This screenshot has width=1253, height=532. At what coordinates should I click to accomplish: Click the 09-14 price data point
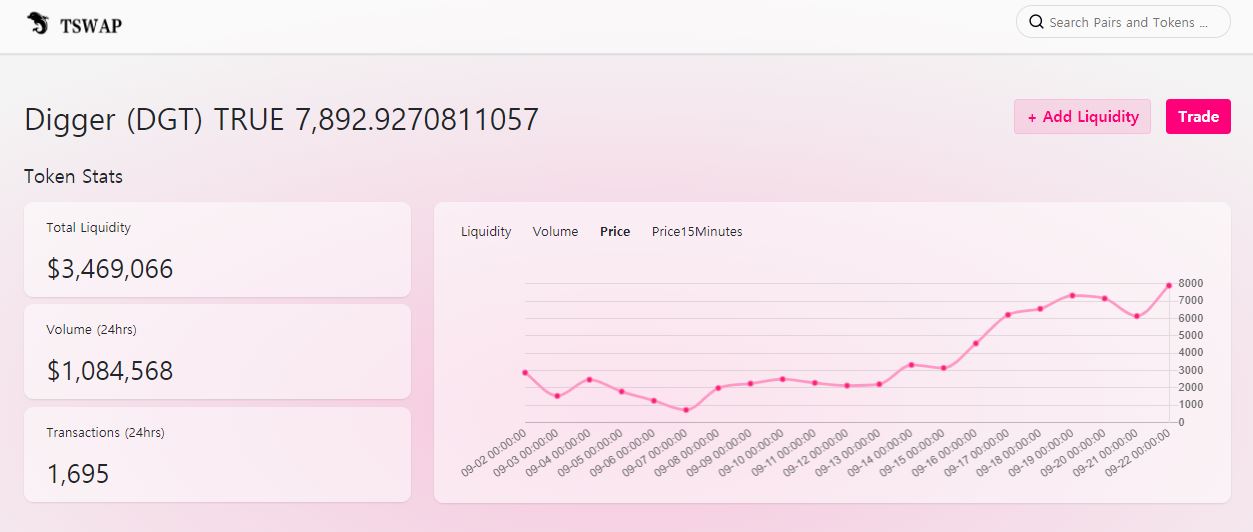coord(911,365)
